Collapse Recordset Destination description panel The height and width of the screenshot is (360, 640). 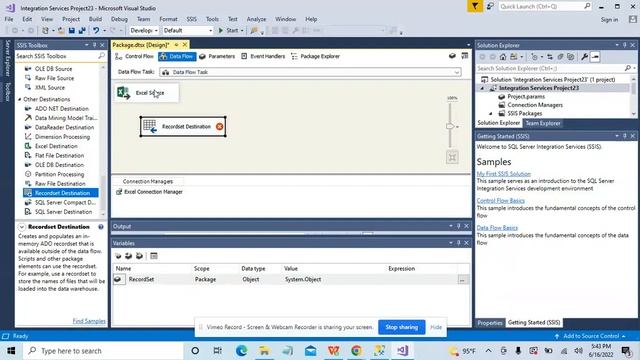point(22,227)
